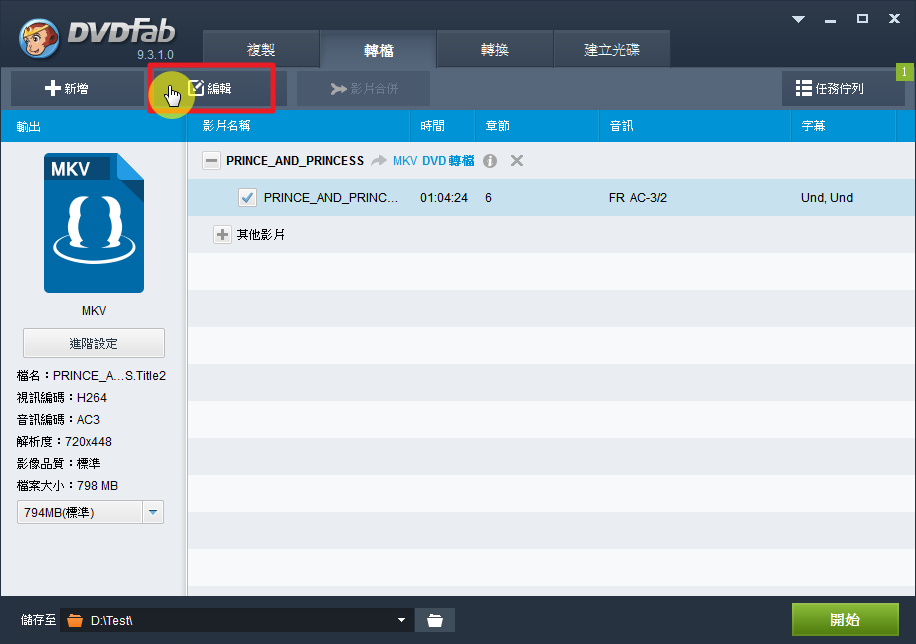
Task: Open the 任務佇列 task queue list
Action: coord(842,88)
